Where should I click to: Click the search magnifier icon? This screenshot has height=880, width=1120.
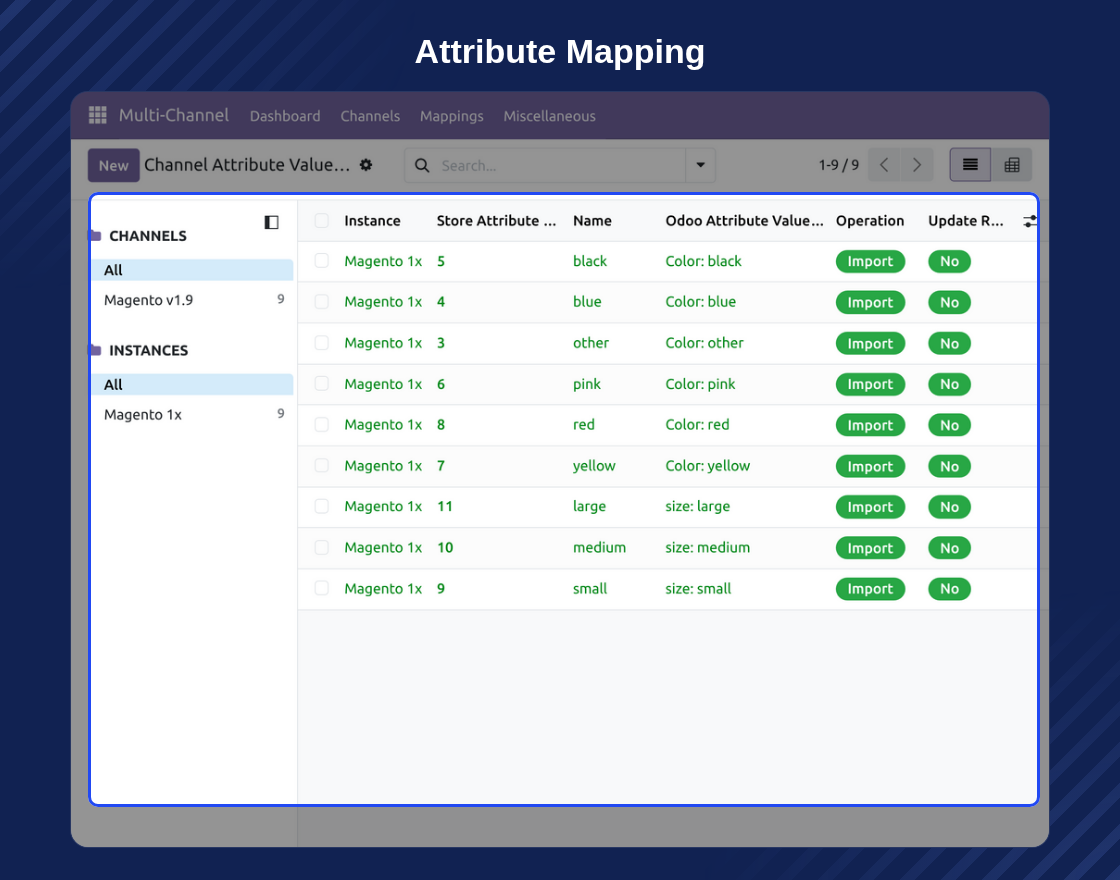(x=422, y=165)
